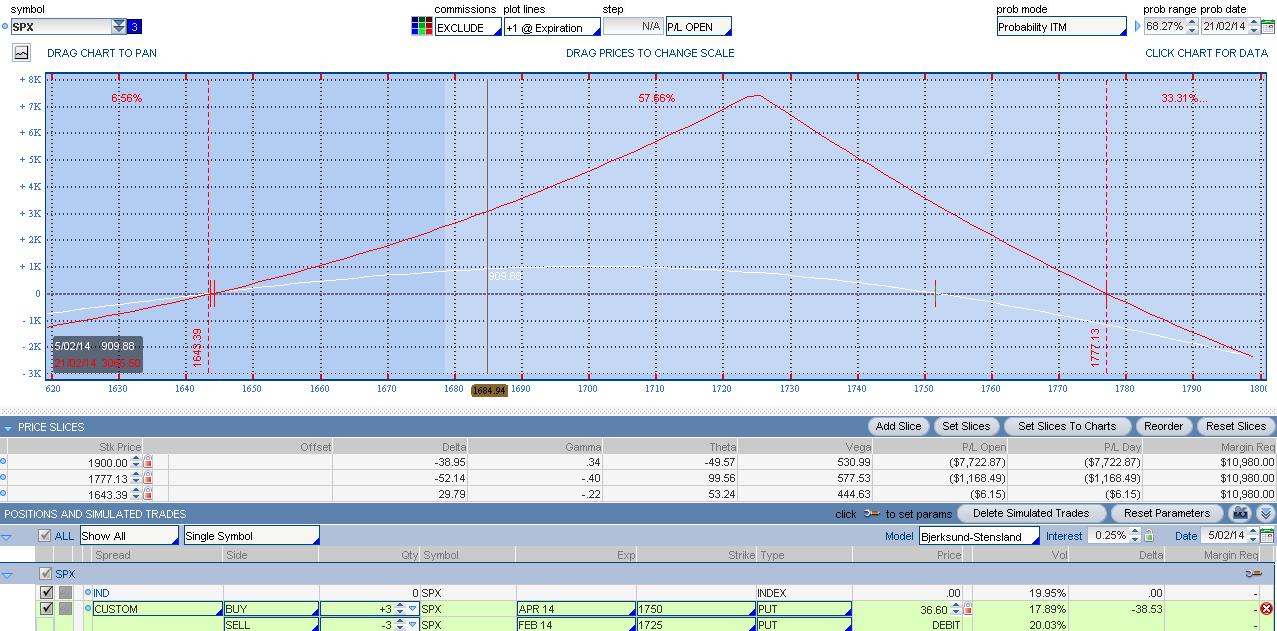Open the color grid settings icon beside commissions
Image resolution: width=1277 pixels, height=631 pixels.
click(421, 27)
